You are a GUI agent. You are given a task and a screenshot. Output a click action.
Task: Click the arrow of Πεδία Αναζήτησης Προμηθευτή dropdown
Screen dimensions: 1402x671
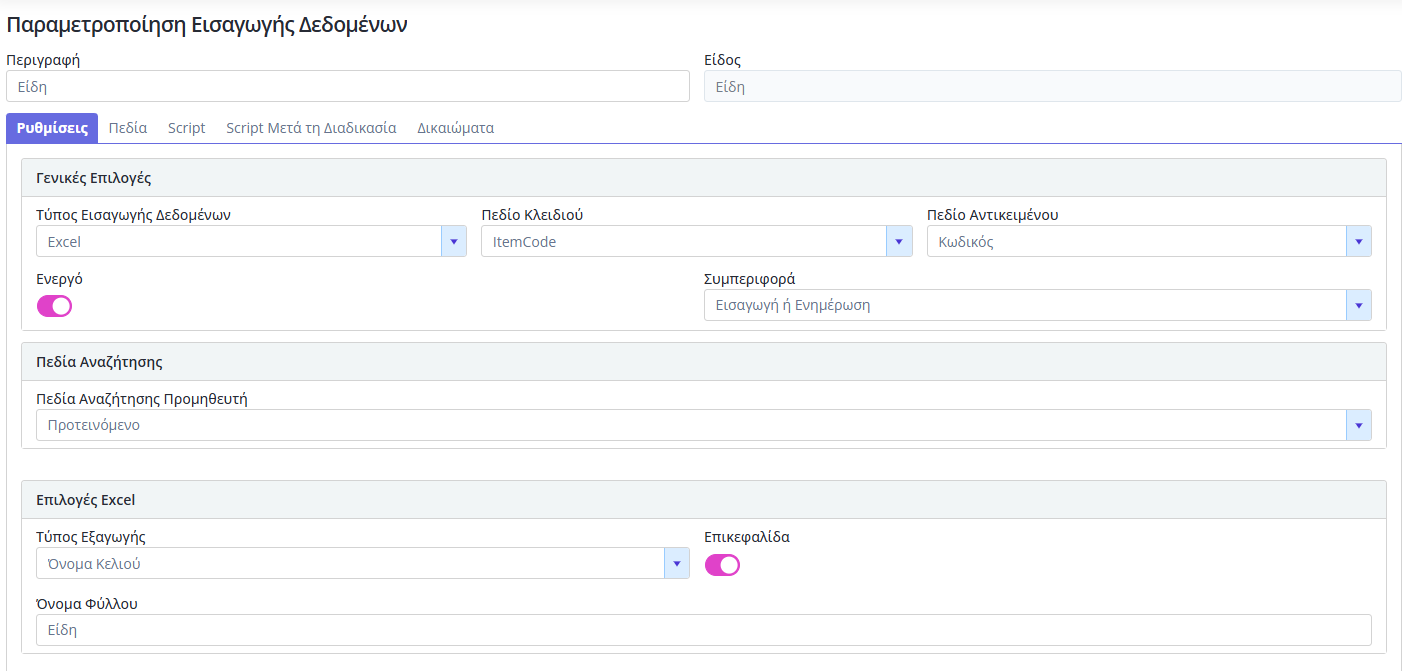coord(1358,426)
